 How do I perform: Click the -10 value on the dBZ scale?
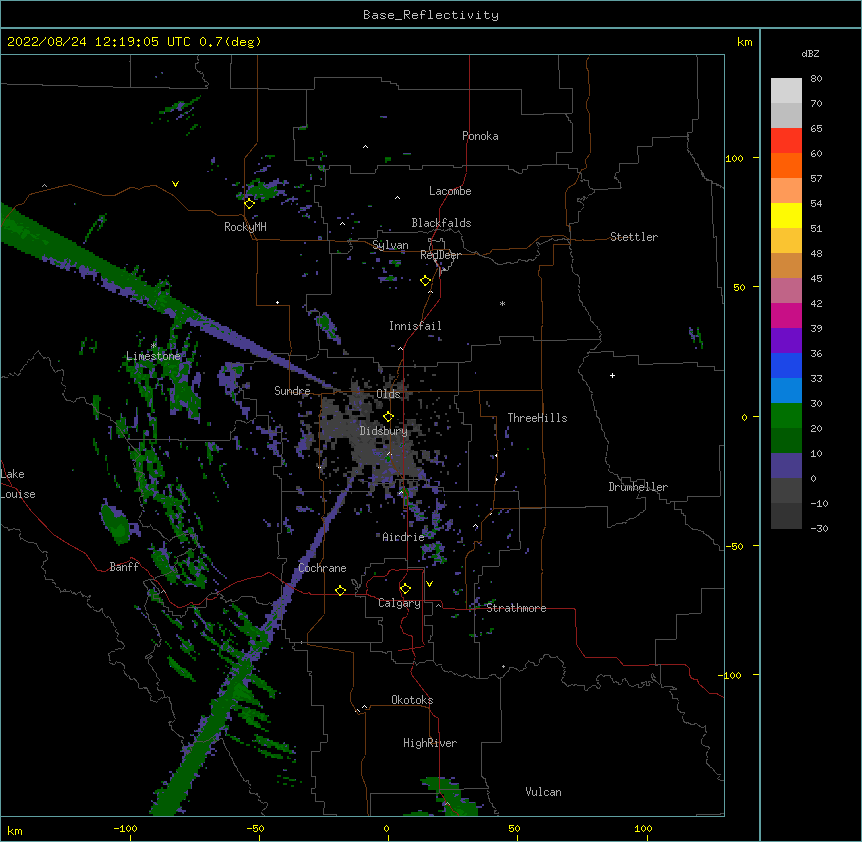click(x=819, y=503)
